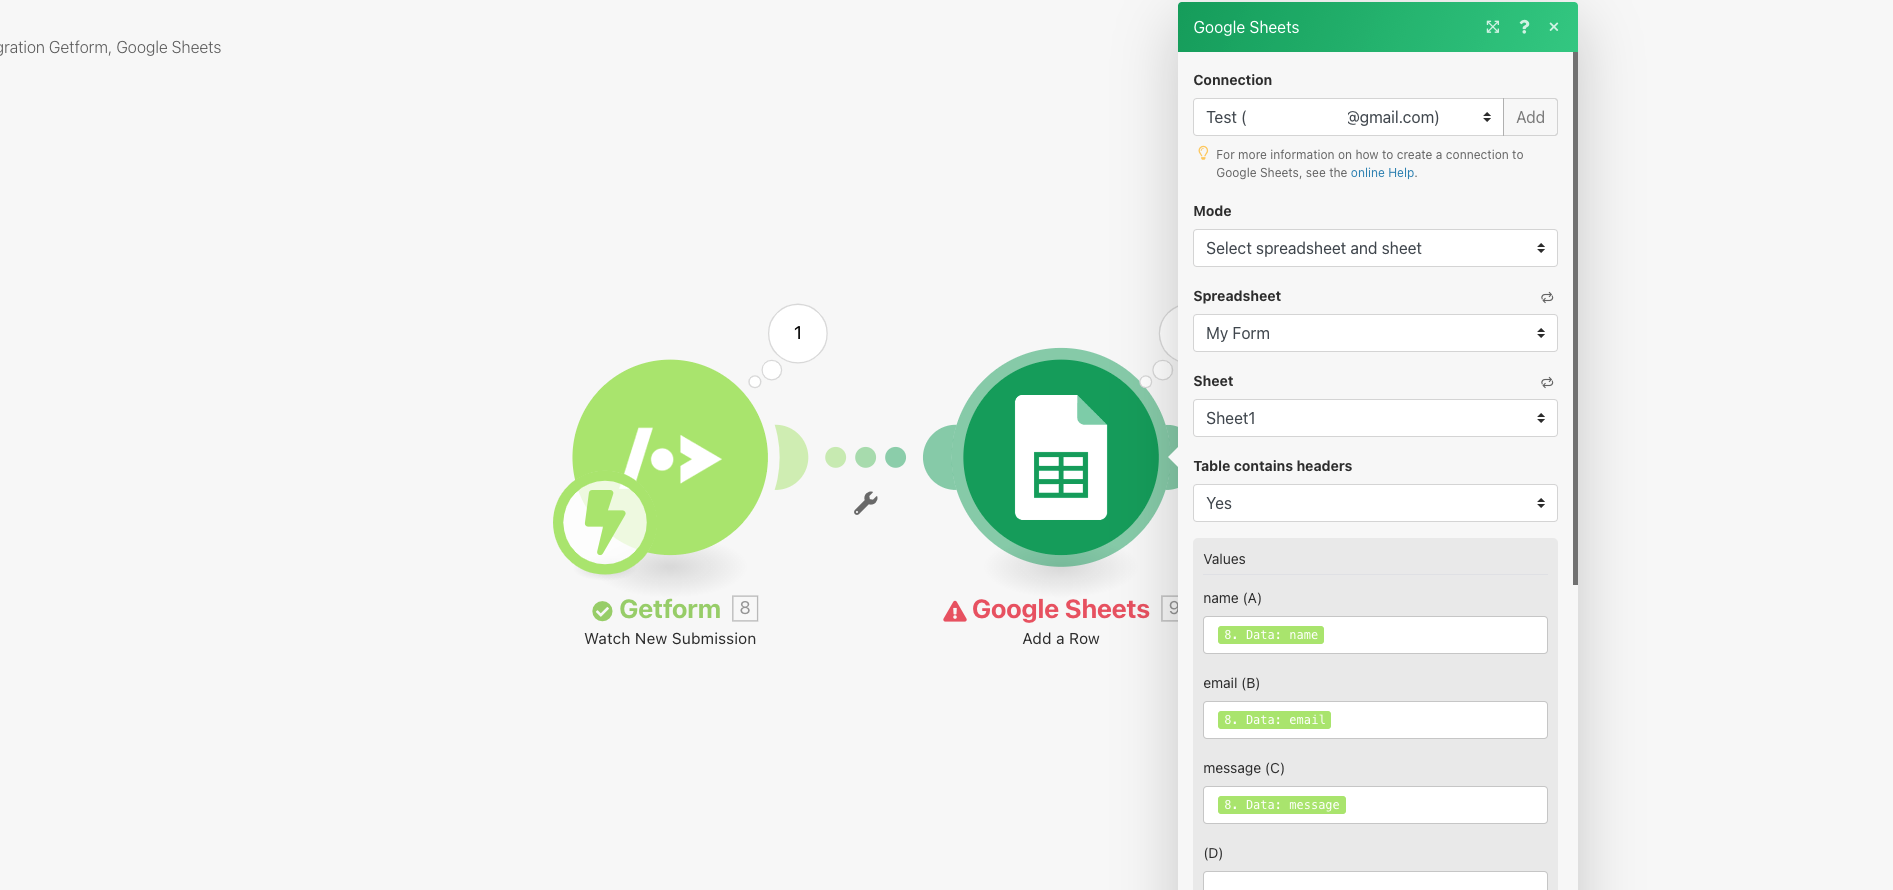Image resolution: width=1893 pixels, height=890 pixels.
Task: Click the wrench icon on the route
Action: [866, 503]
